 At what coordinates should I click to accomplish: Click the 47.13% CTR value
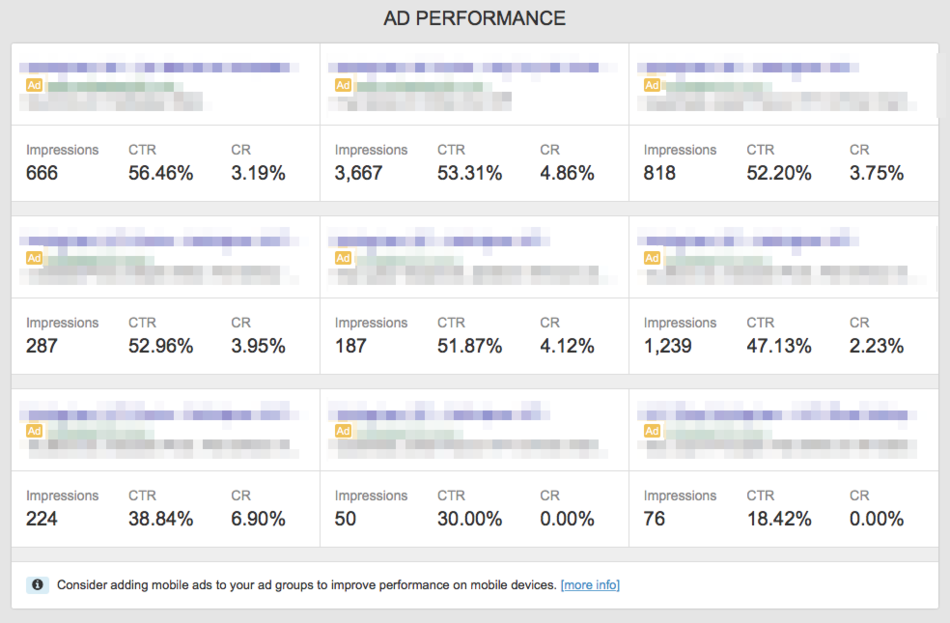pos(778,346)
